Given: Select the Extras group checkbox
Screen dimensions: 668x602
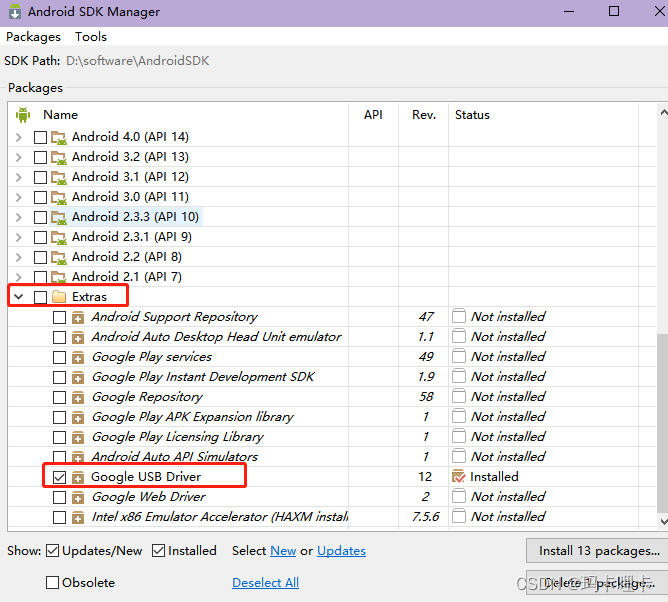Looking at the screenshot, I should (x=40, y=297).
